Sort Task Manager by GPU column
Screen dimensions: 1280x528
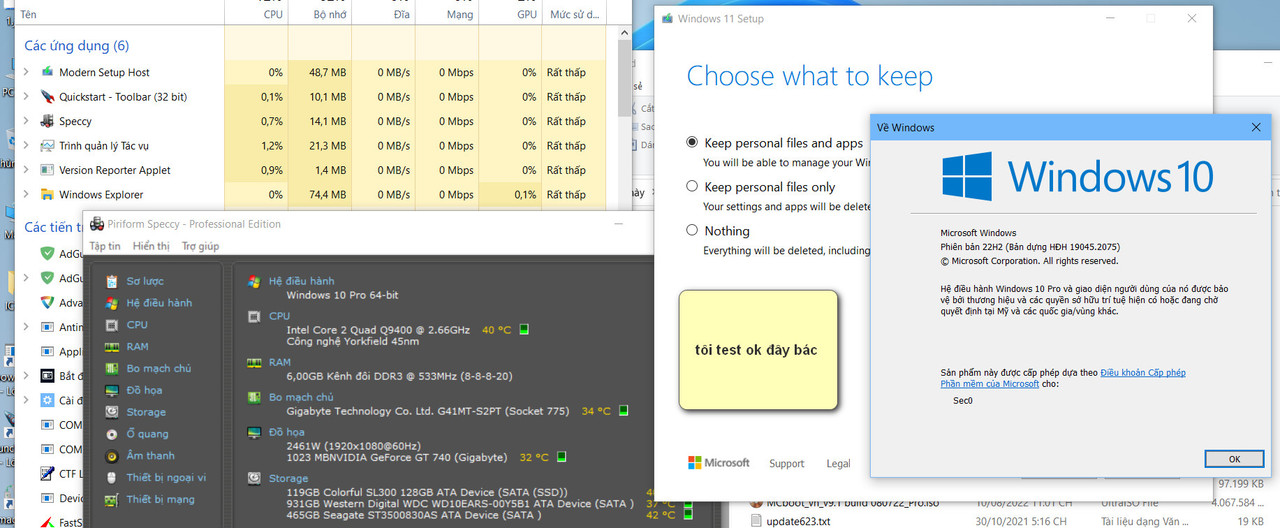coord(510,13)
